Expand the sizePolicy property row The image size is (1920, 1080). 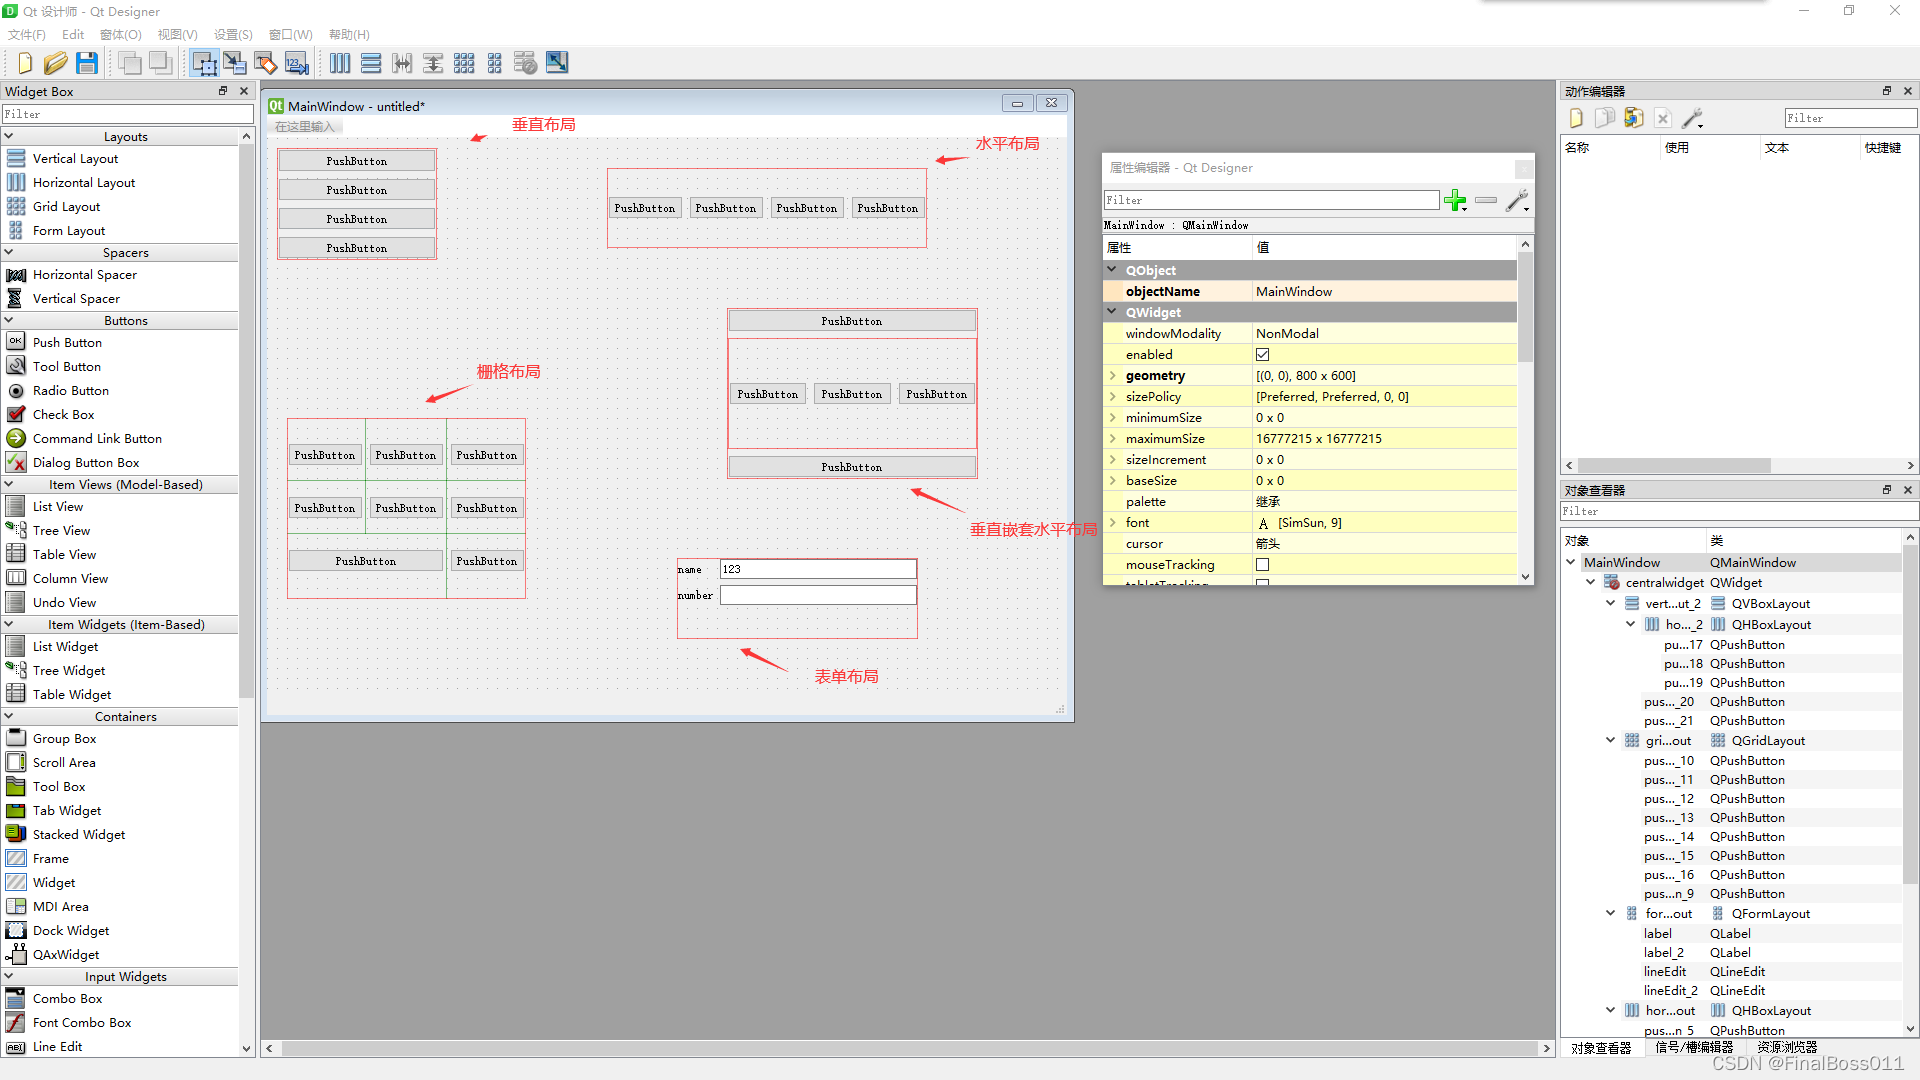click(x=1112, y=396)
